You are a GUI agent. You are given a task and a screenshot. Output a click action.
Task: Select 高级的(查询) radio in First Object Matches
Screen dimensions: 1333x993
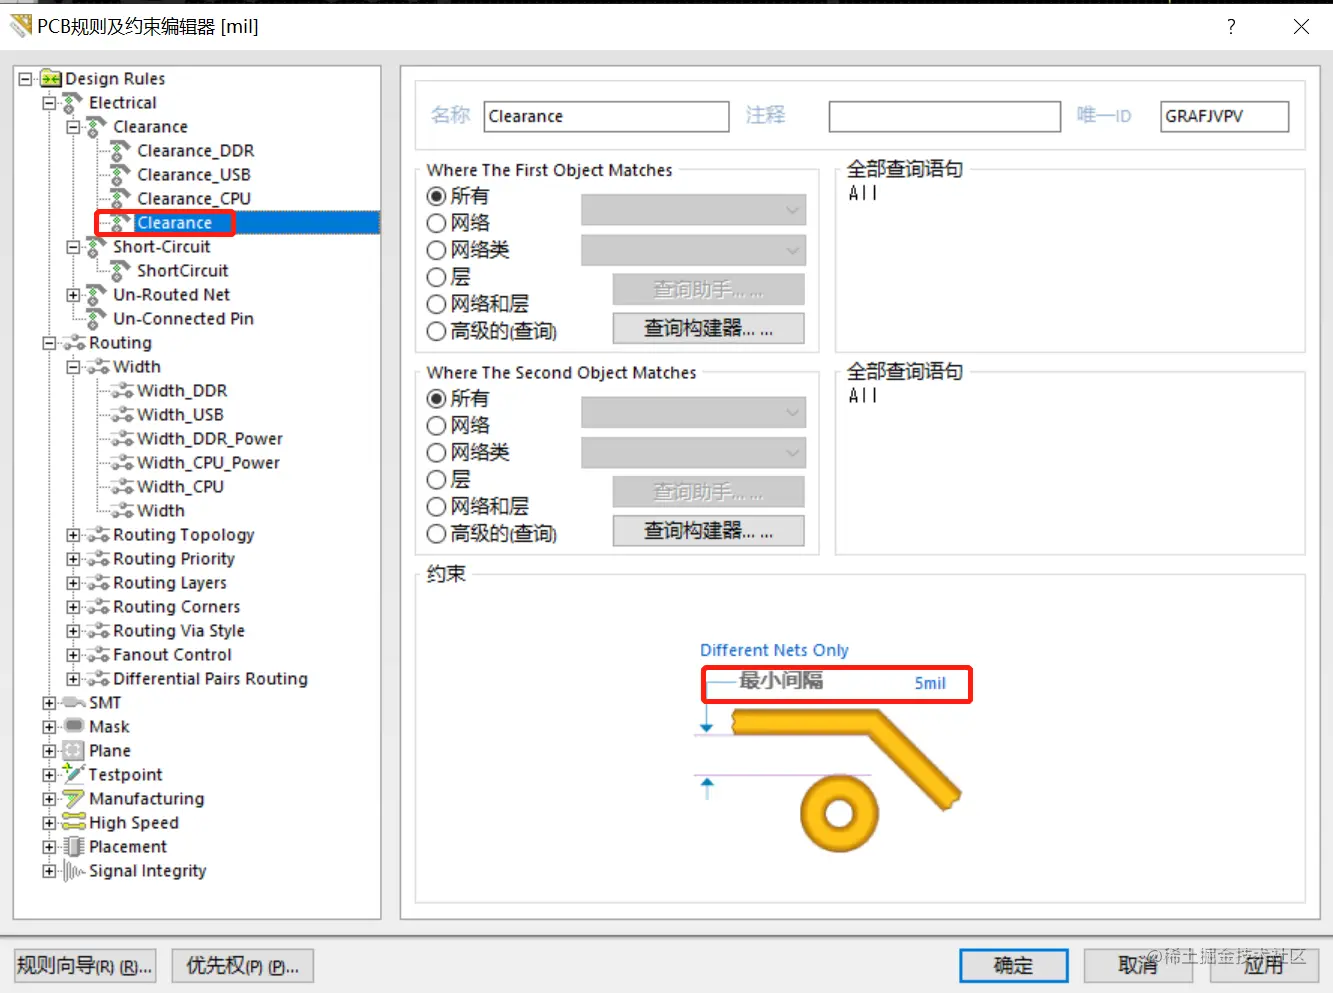coord(436,331)
